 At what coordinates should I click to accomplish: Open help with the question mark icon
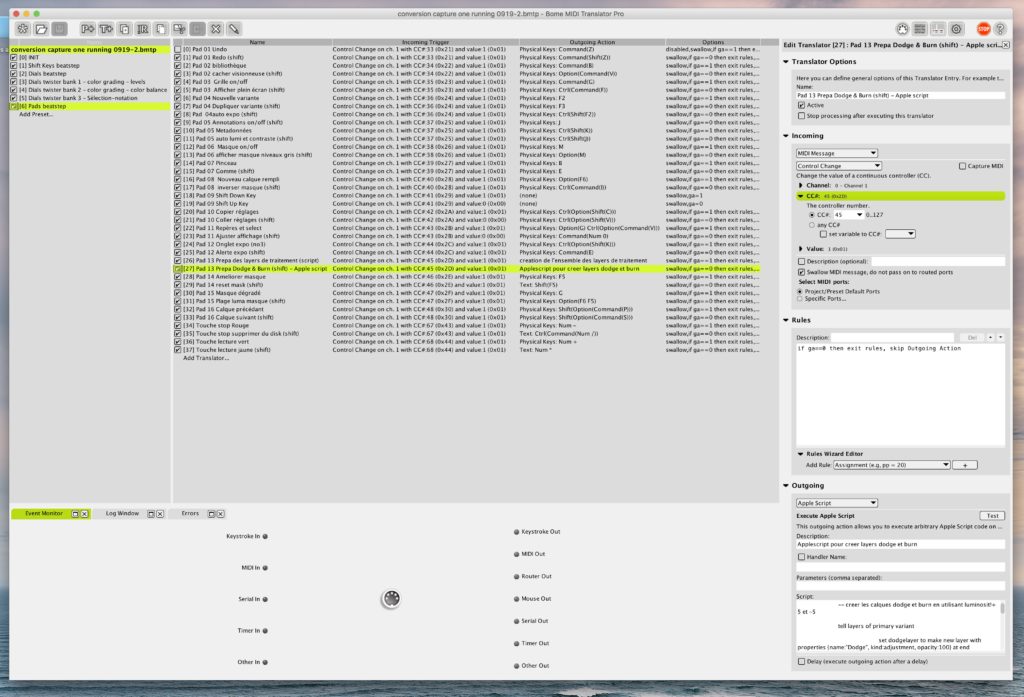[1000, 29]
